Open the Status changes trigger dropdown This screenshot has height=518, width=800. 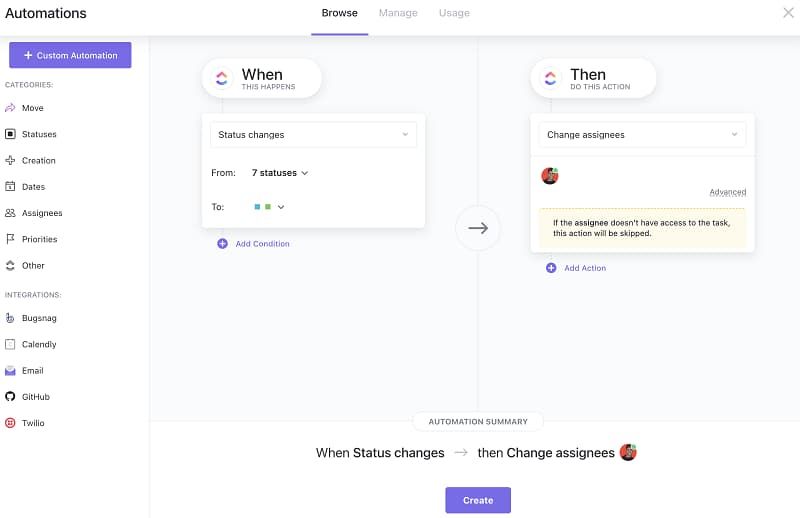314,135
